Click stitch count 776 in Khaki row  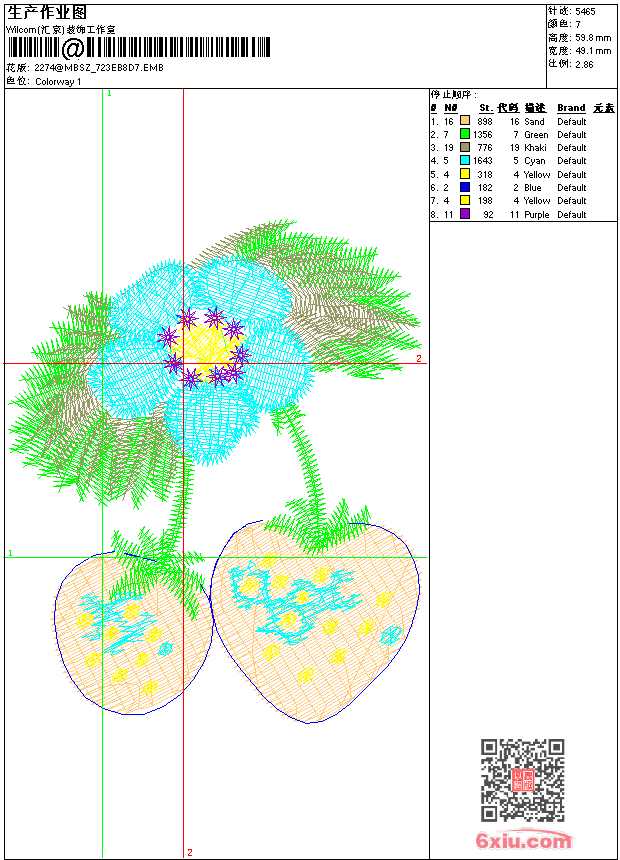(x=485, y=148)
